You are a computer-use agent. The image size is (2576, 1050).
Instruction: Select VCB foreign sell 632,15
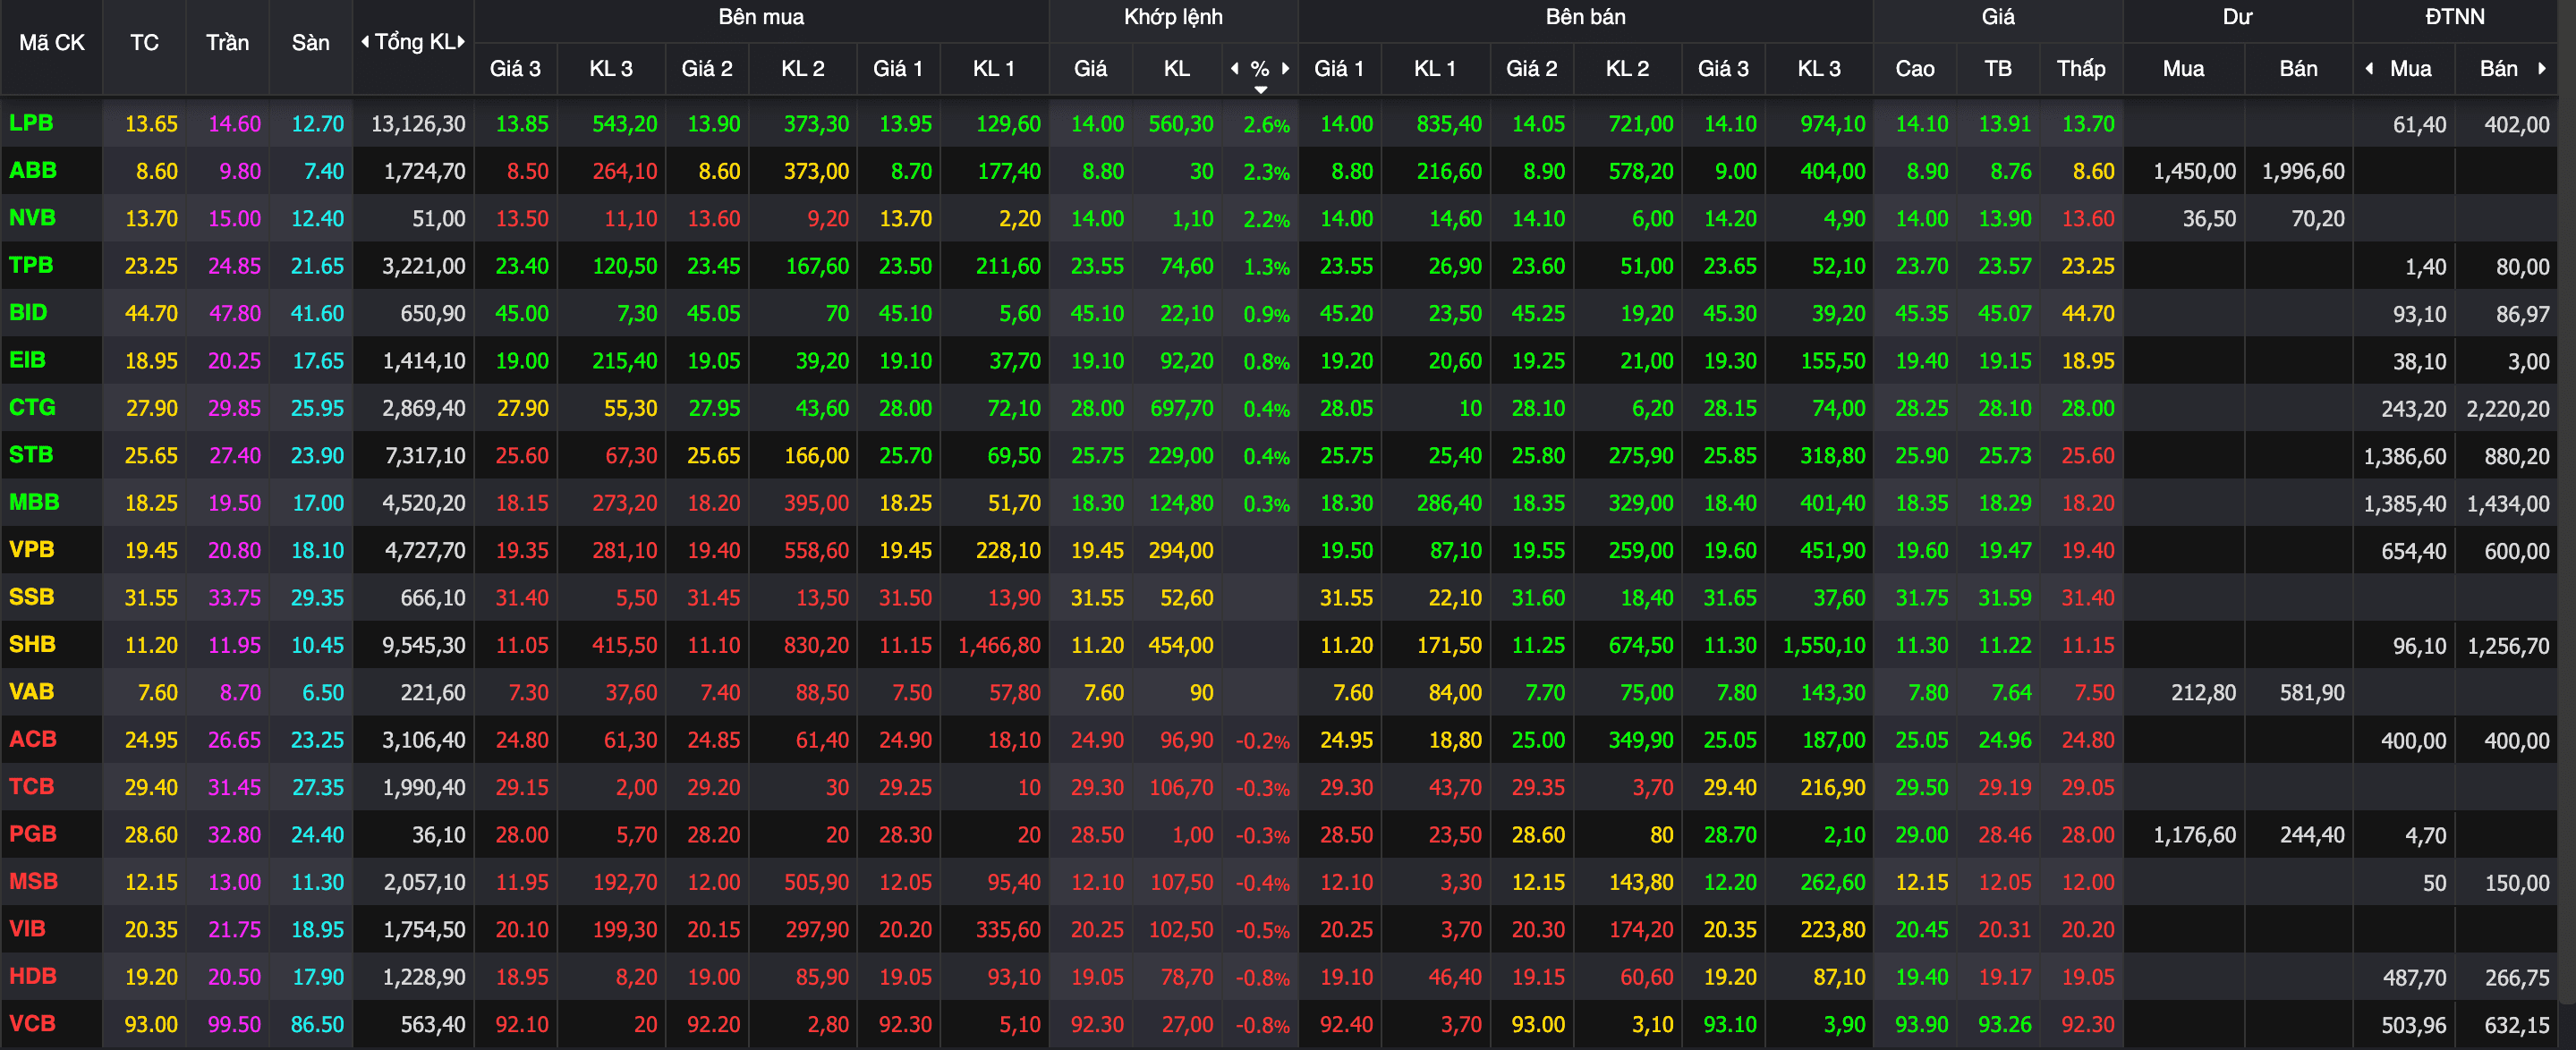click(2517, 1025)
